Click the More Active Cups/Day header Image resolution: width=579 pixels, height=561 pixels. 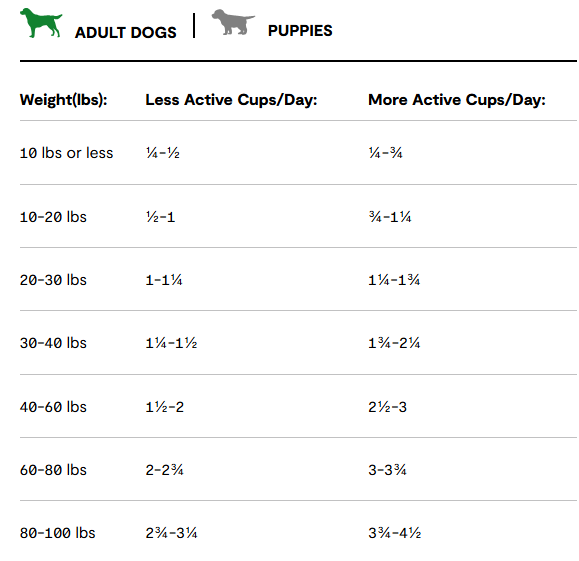(457, 100)
